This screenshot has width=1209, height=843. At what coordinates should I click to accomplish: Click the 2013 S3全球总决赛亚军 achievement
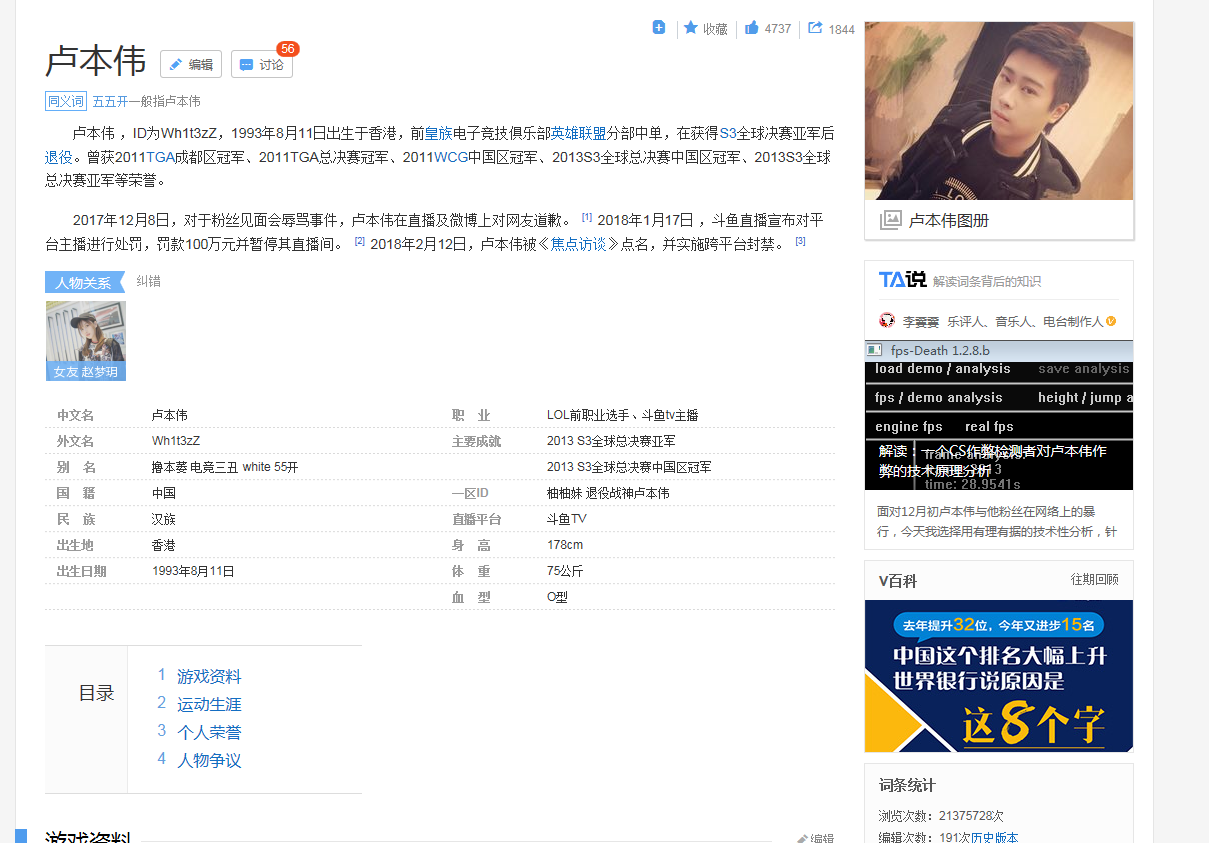pyautogui.click(x=611, y=441)
